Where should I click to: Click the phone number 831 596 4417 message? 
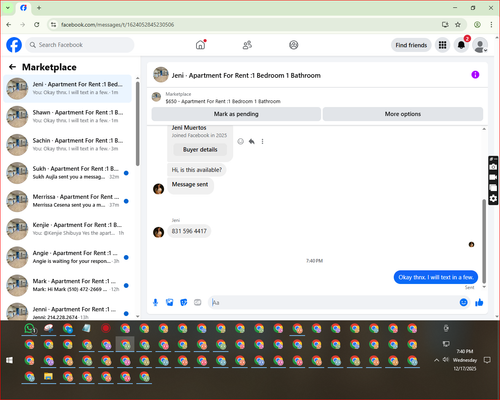189,231
